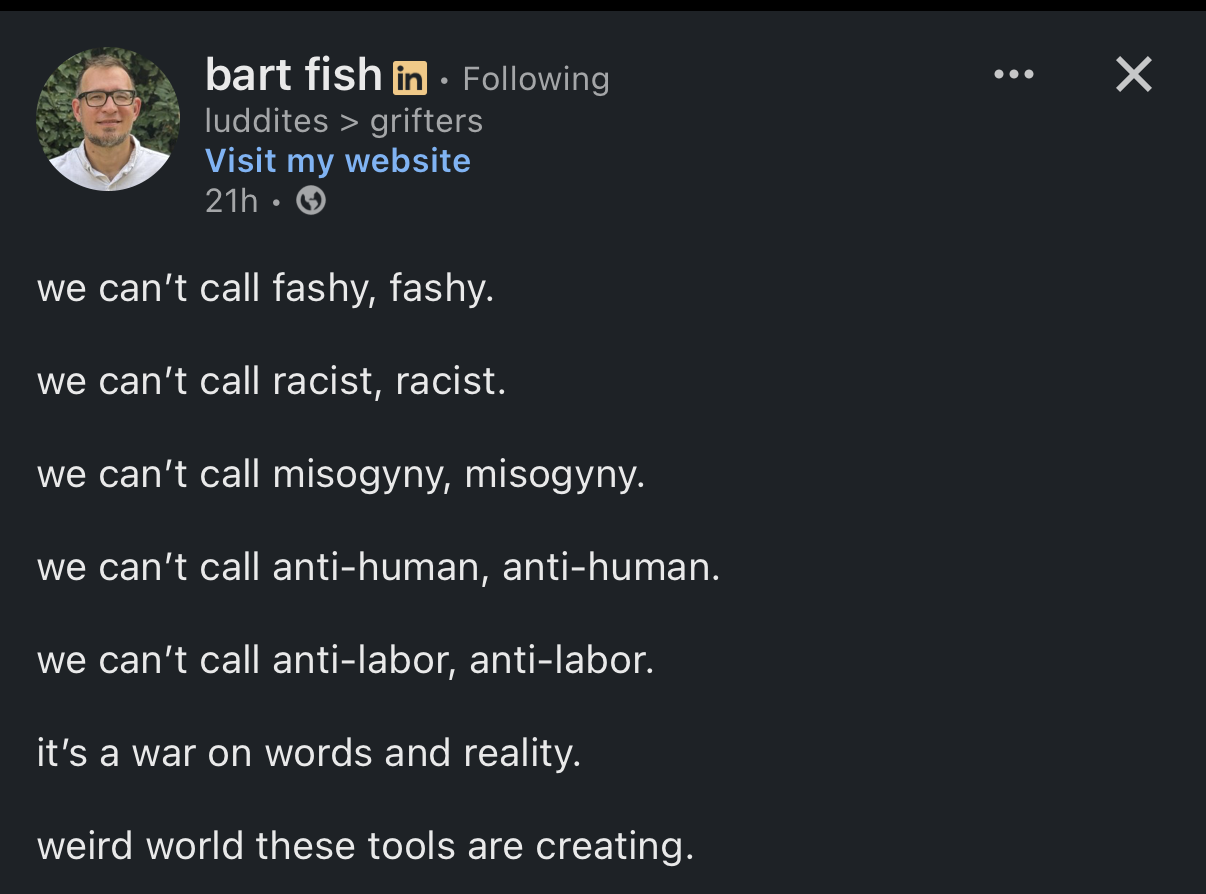The image size is (1206, 894).
Task: Close the post with the X icon
Action: (x=1133, y=75)
